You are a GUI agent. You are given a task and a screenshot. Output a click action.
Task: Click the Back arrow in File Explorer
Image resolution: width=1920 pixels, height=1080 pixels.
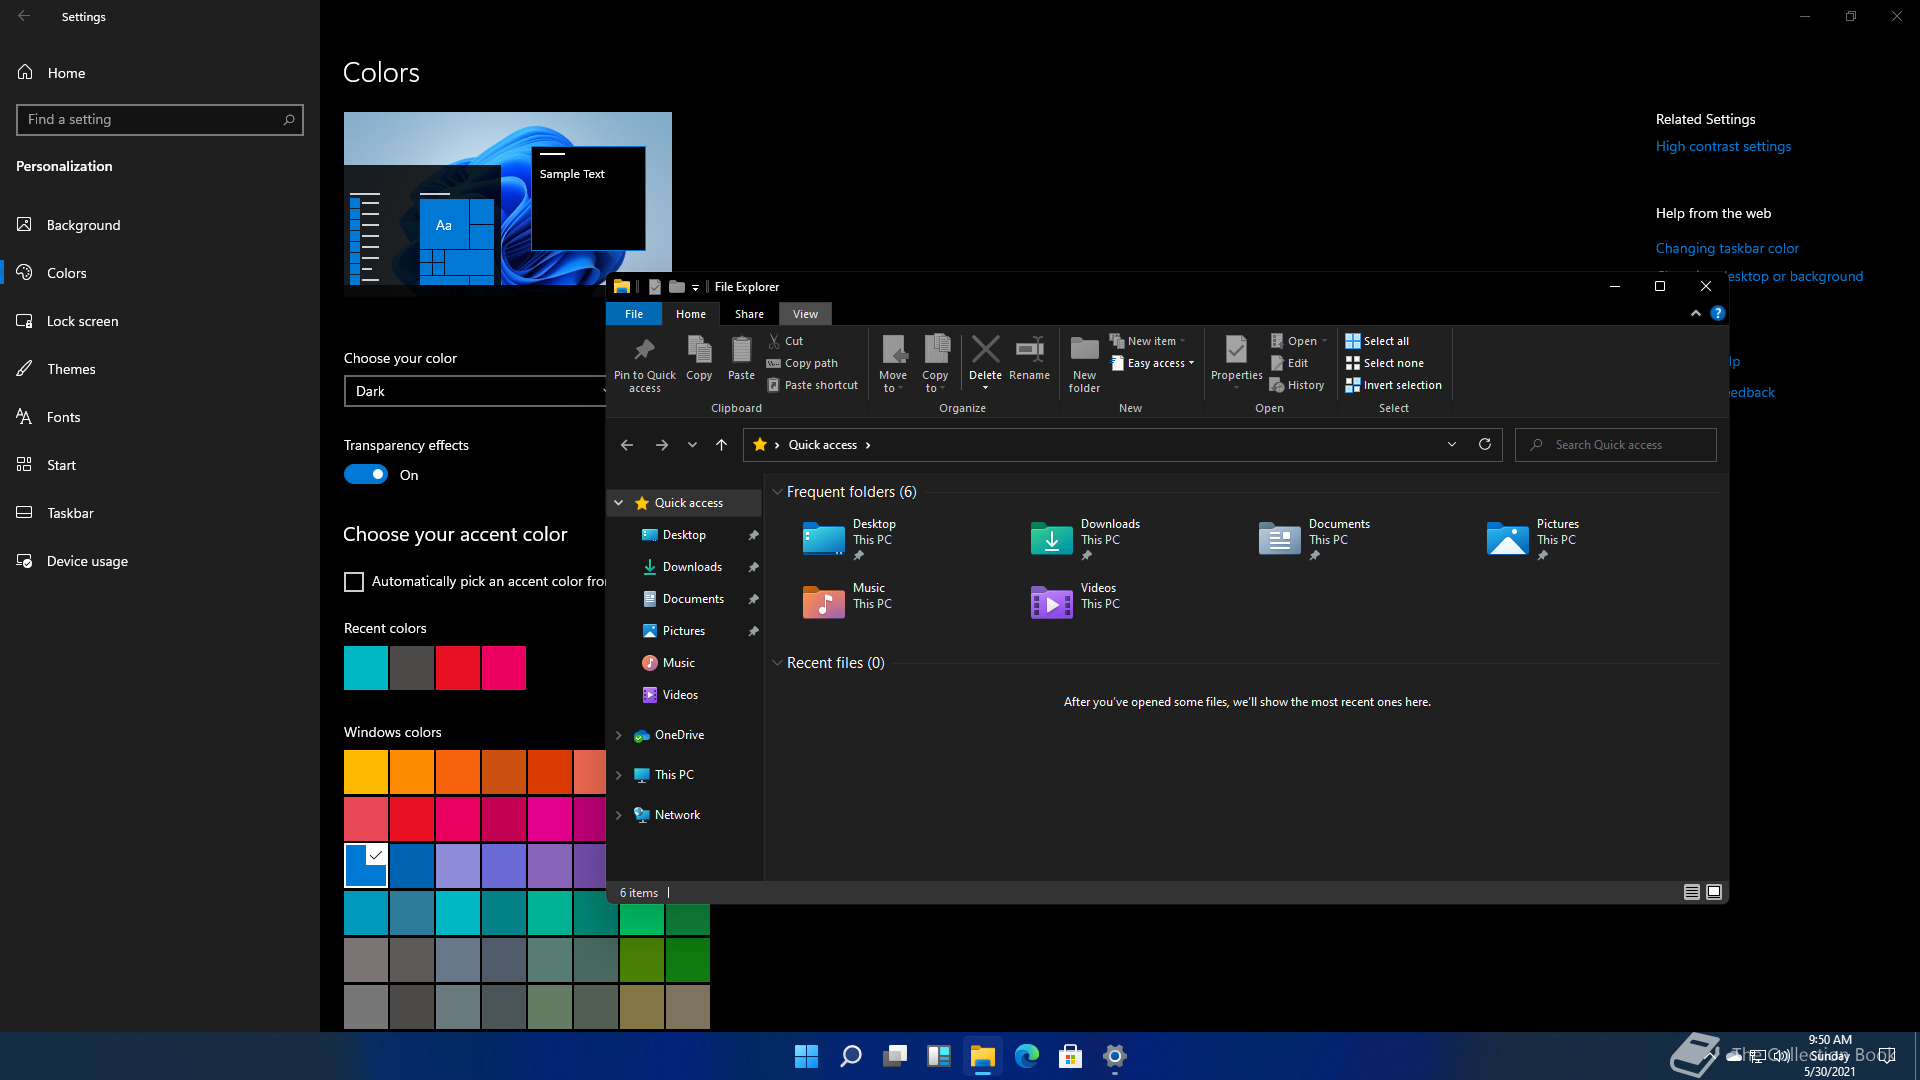click(627, 445)
